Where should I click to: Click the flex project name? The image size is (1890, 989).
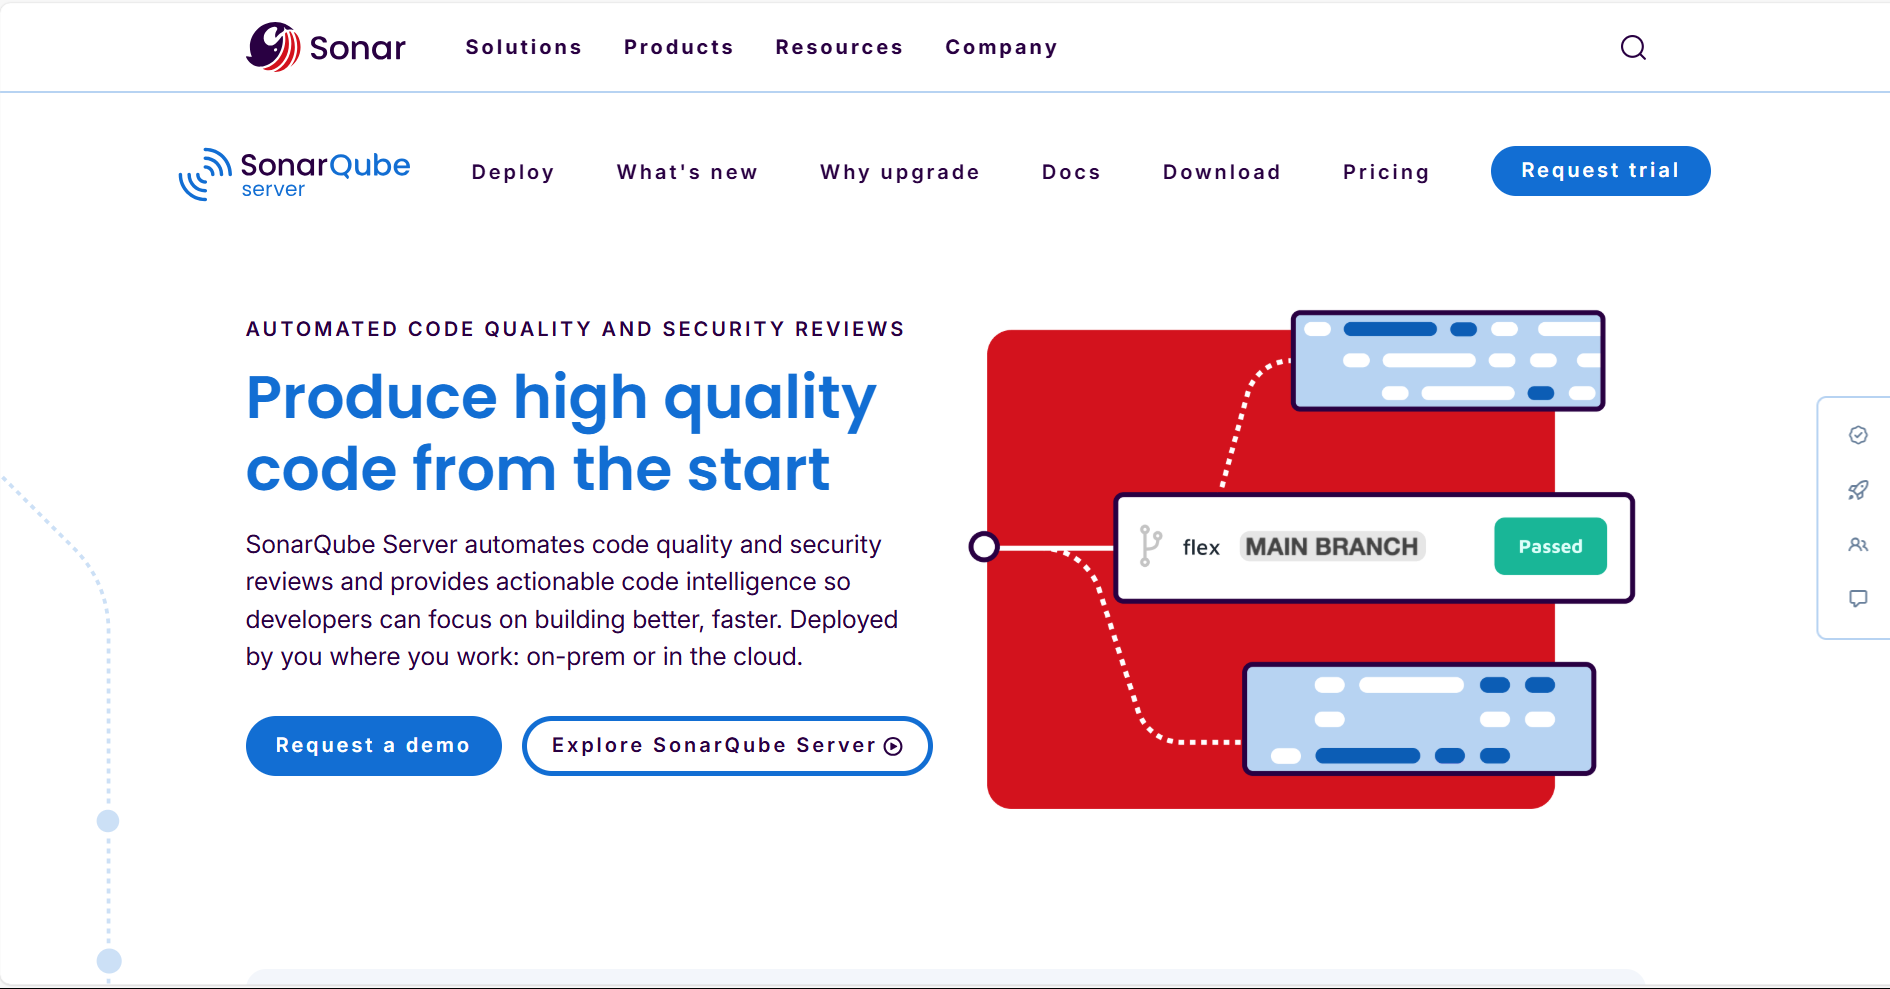(x=1201, y=547)
